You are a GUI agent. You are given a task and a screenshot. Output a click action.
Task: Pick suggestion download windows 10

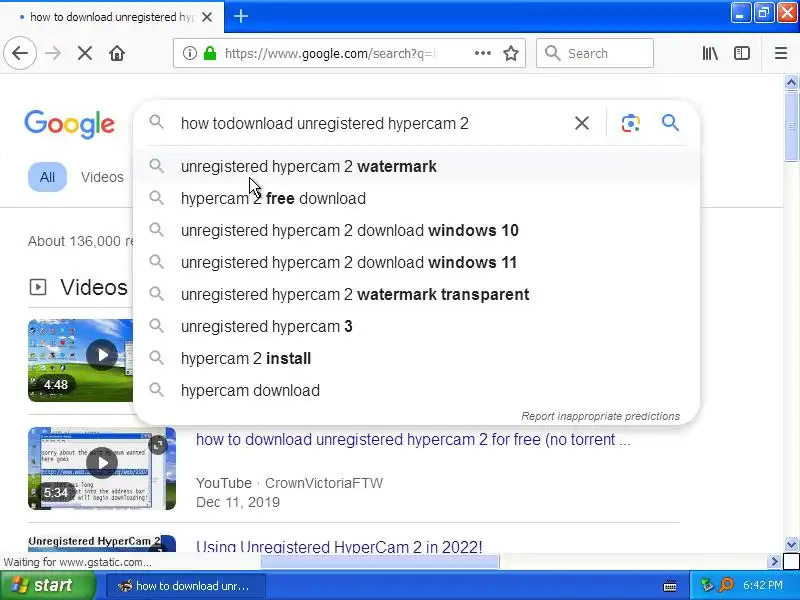[416, 230]
